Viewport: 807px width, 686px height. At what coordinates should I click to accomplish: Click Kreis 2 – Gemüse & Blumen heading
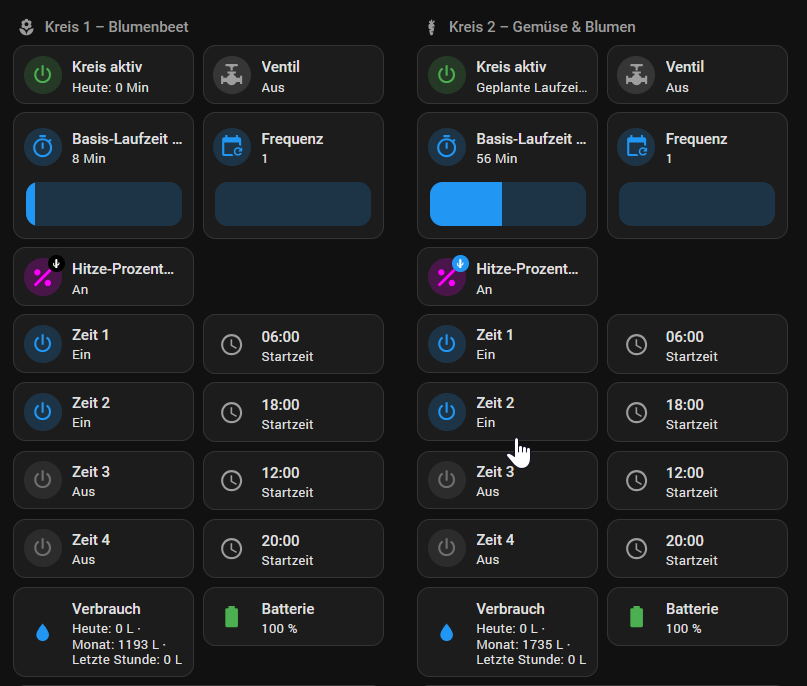[x=542, y=27]
